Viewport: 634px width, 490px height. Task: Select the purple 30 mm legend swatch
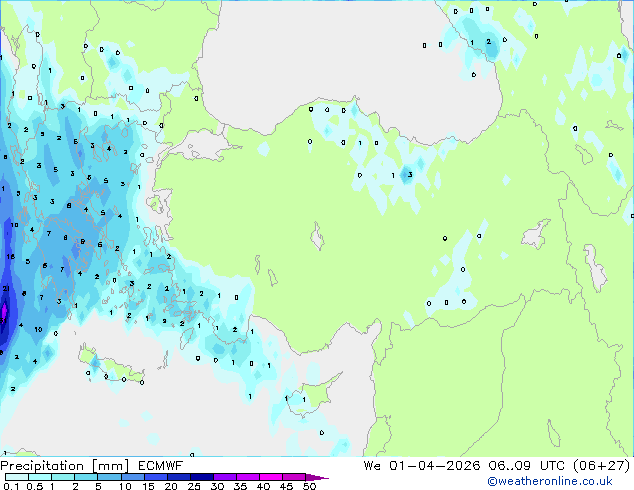[225, 477]
